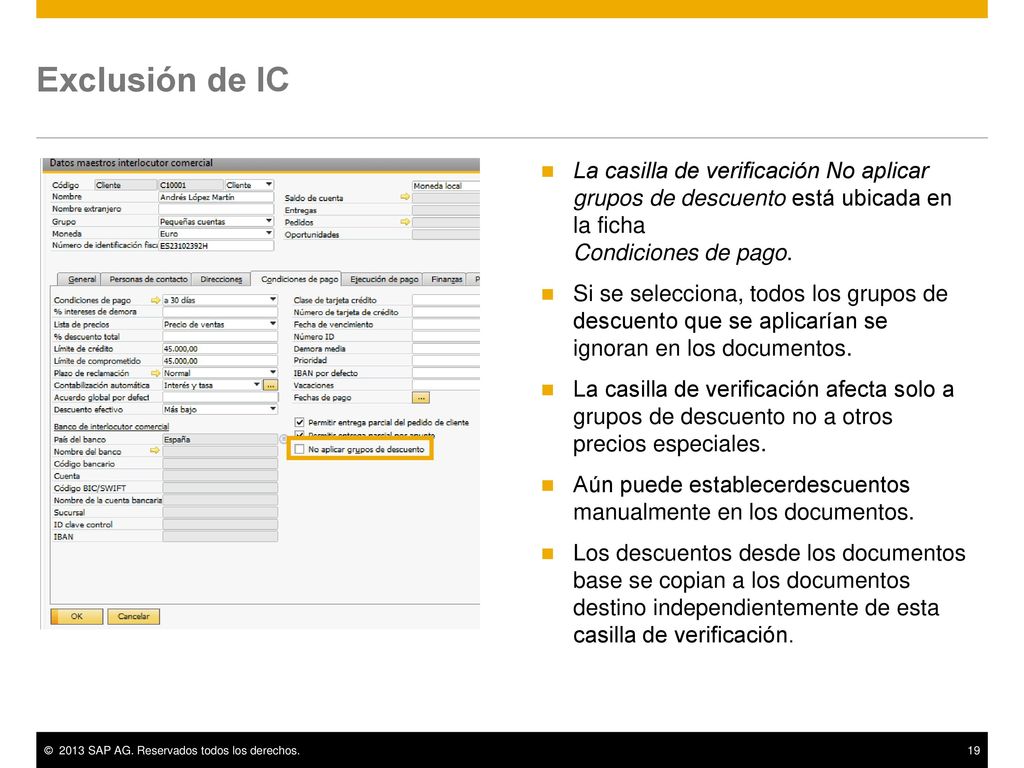1024x768 pixels.
Task: Click the Límite de comprometido field
Action: pos(220,360)
